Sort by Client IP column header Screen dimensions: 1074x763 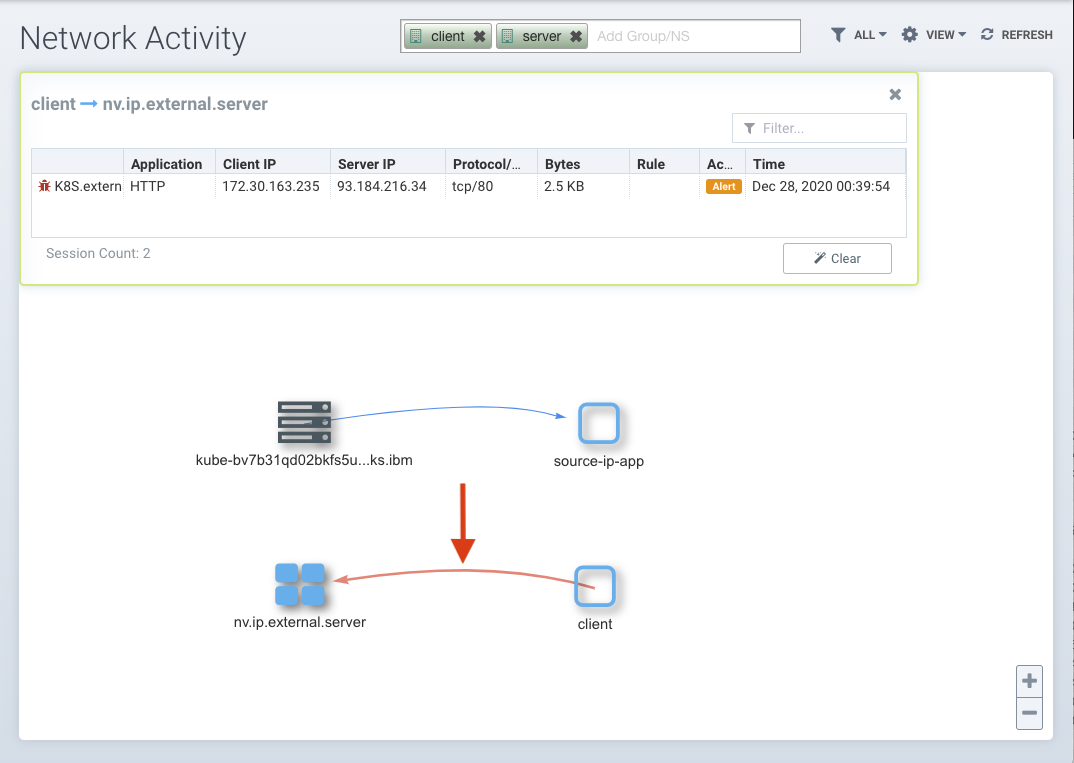(x=249, y=164)
